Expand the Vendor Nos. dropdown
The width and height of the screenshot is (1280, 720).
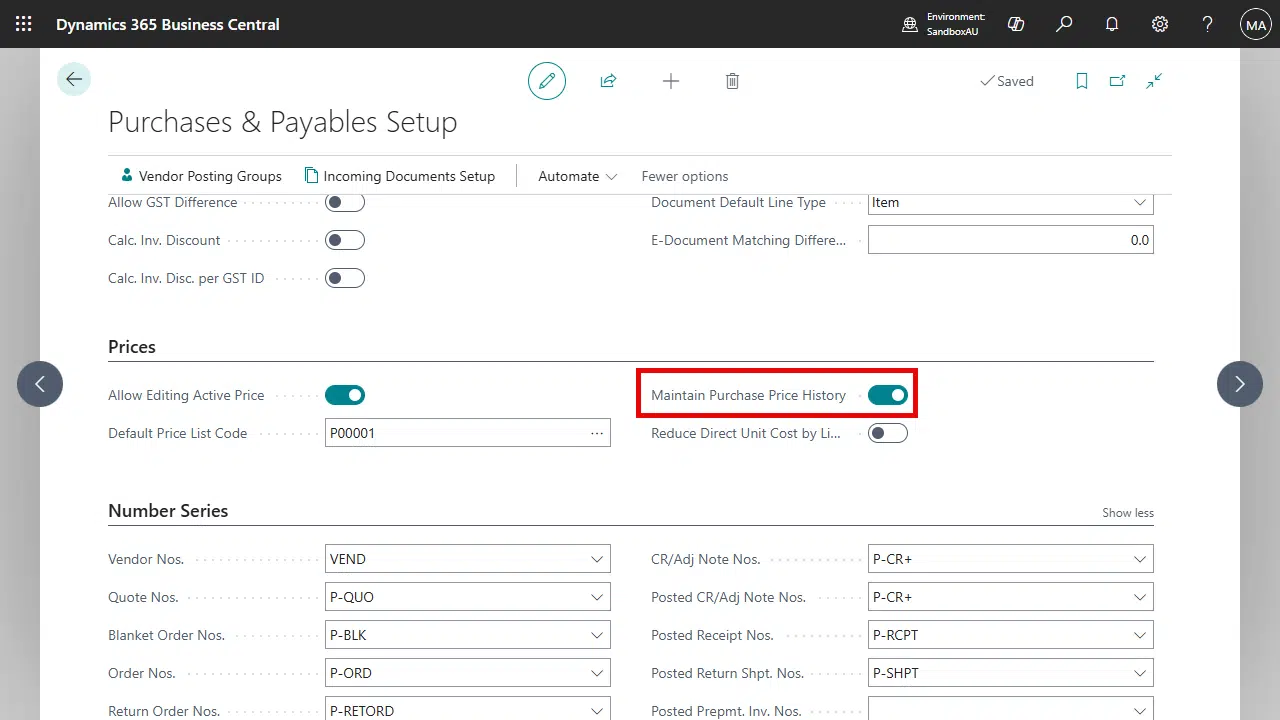pos(597,559)
